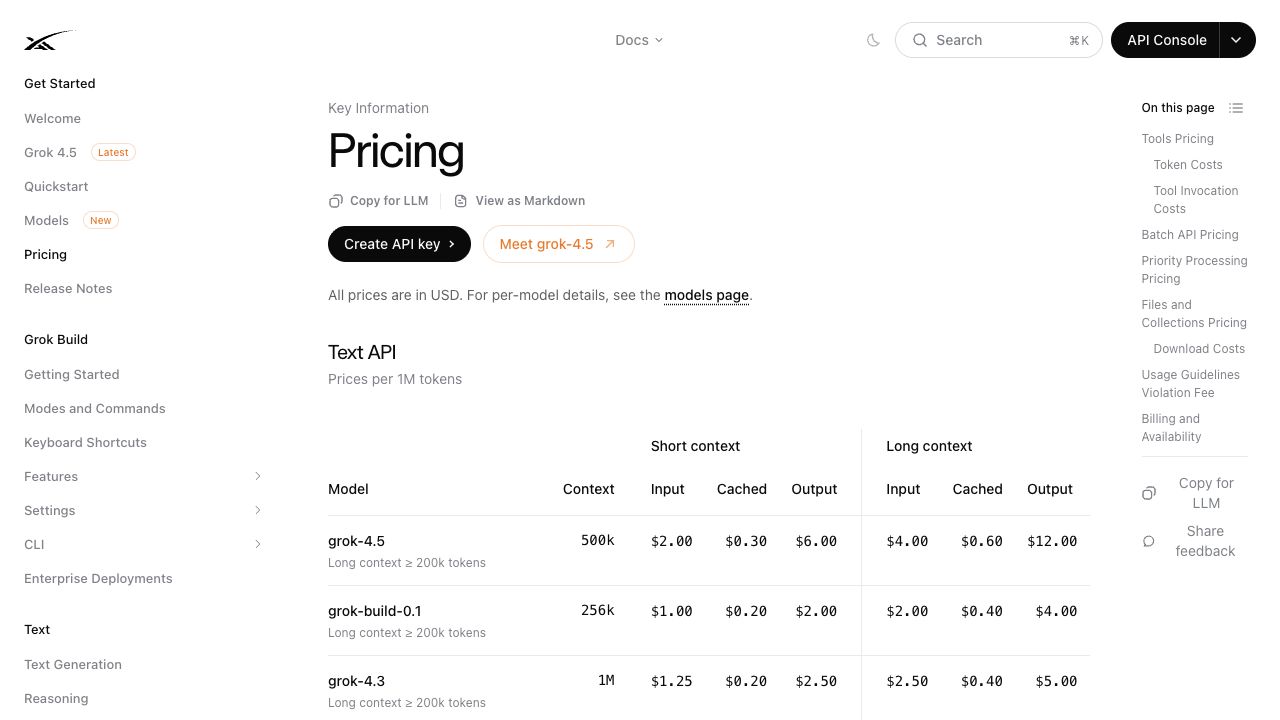Click the 500k context value

pyautogui.click(x=598, y=540)
